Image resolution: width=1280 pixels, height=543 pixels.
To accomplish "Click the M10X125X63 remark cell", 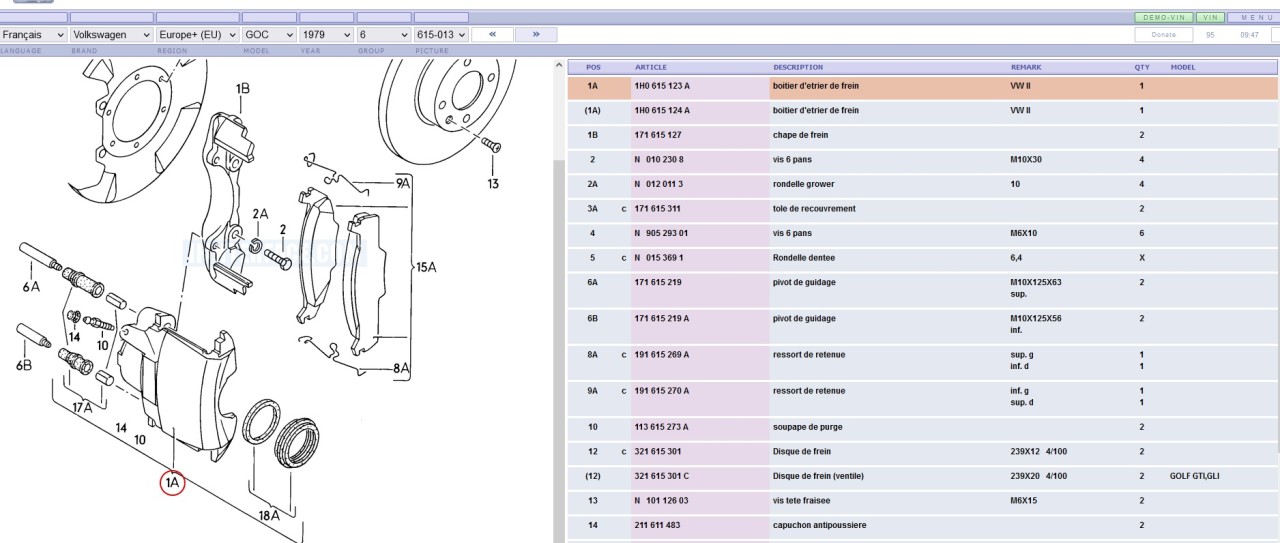I will pyautogui.click(x=1036, y=282).
